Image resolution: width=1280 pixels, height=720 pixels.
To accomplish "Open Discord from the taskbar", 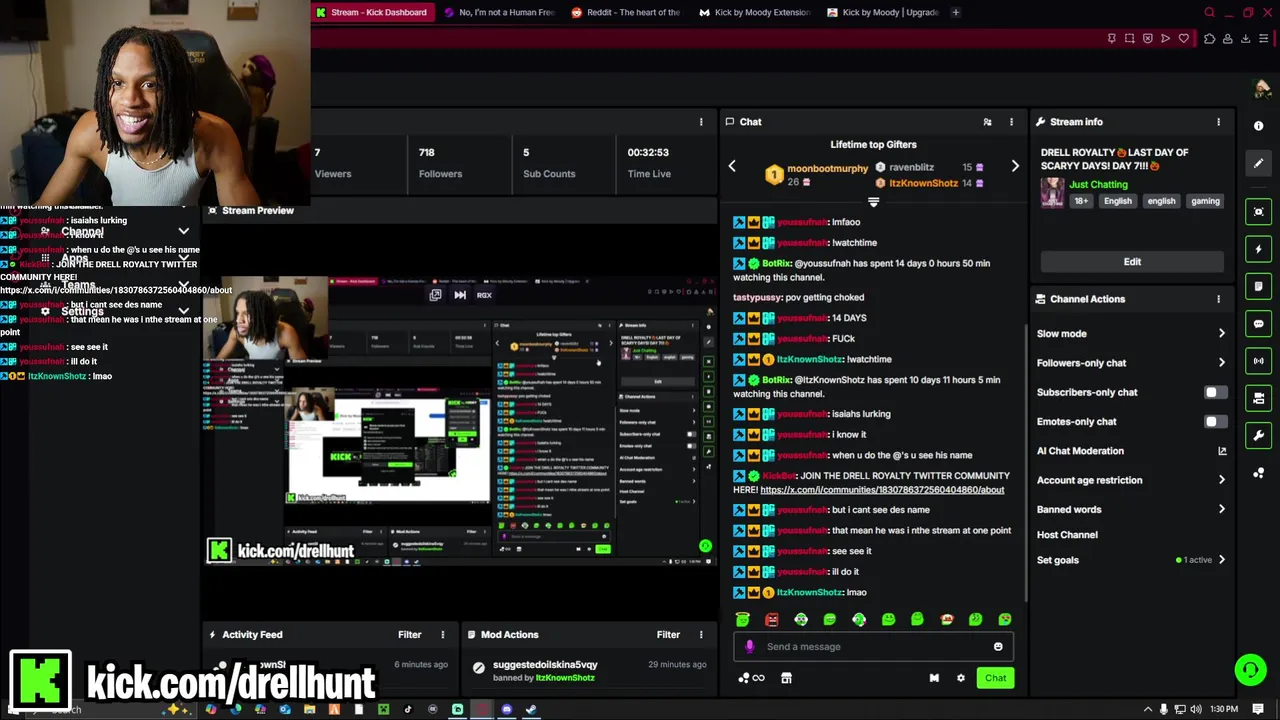I will click(506, 710).
